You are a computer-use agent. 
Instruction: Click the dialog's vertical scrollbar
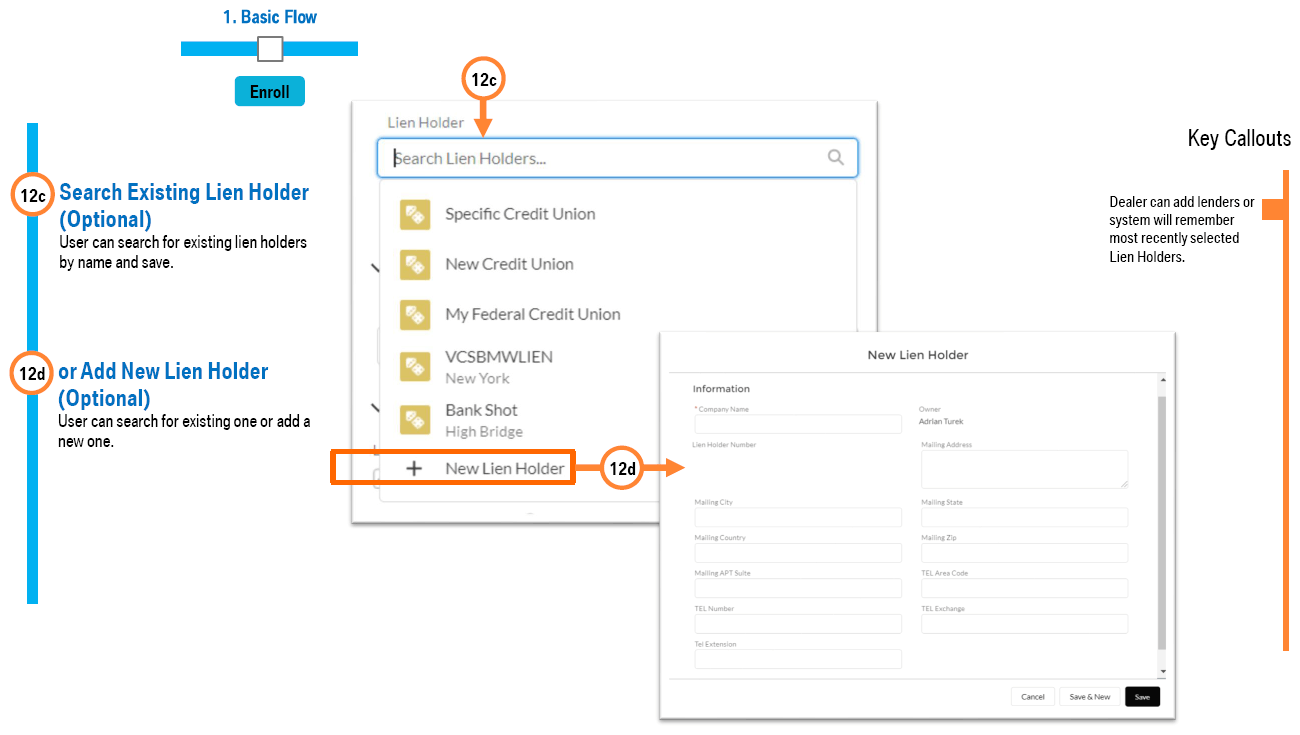[1162, 520]
